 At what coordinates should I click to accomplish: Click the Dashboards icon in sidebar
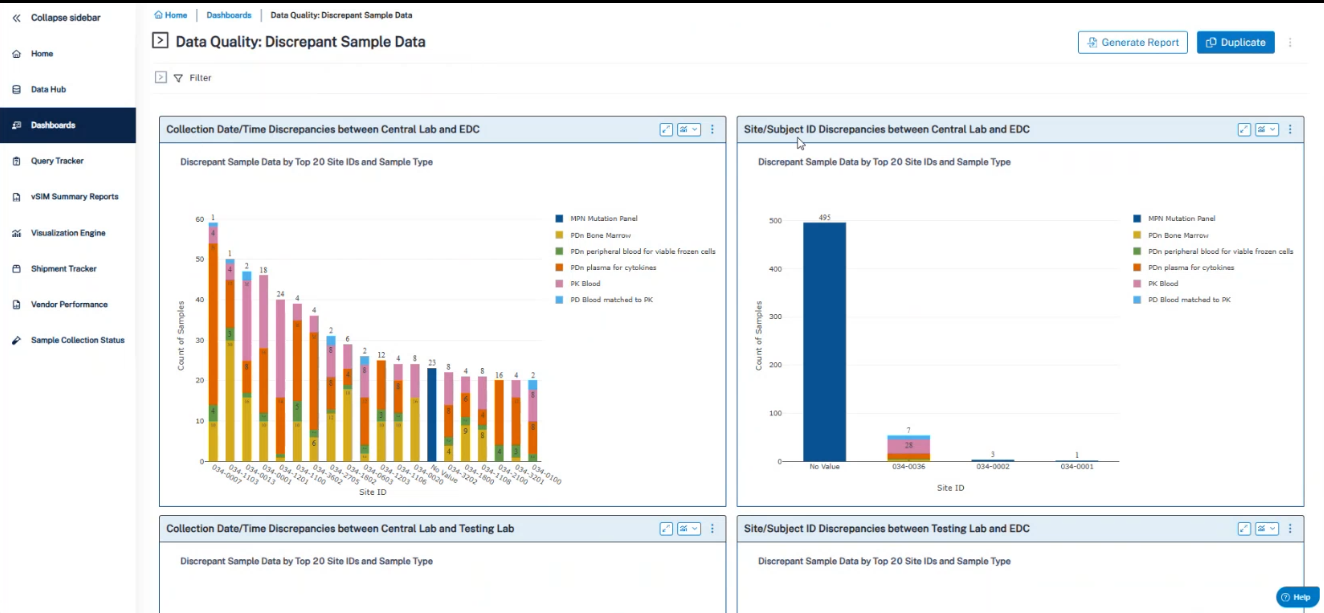coord(16,126)
